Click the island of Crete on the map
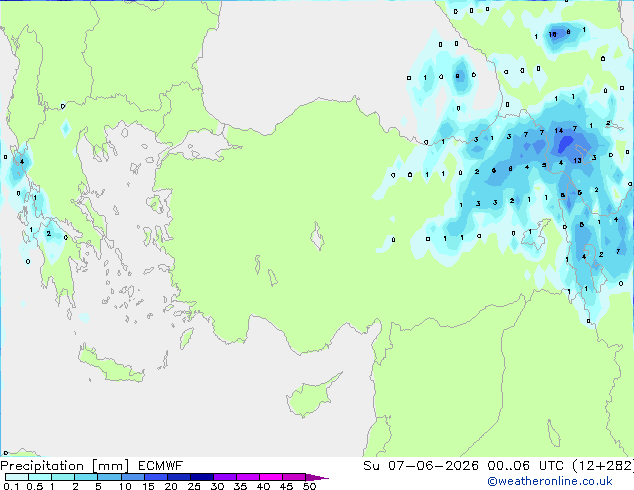The height and width of the screenshot is (490, 634). (110, 364)
